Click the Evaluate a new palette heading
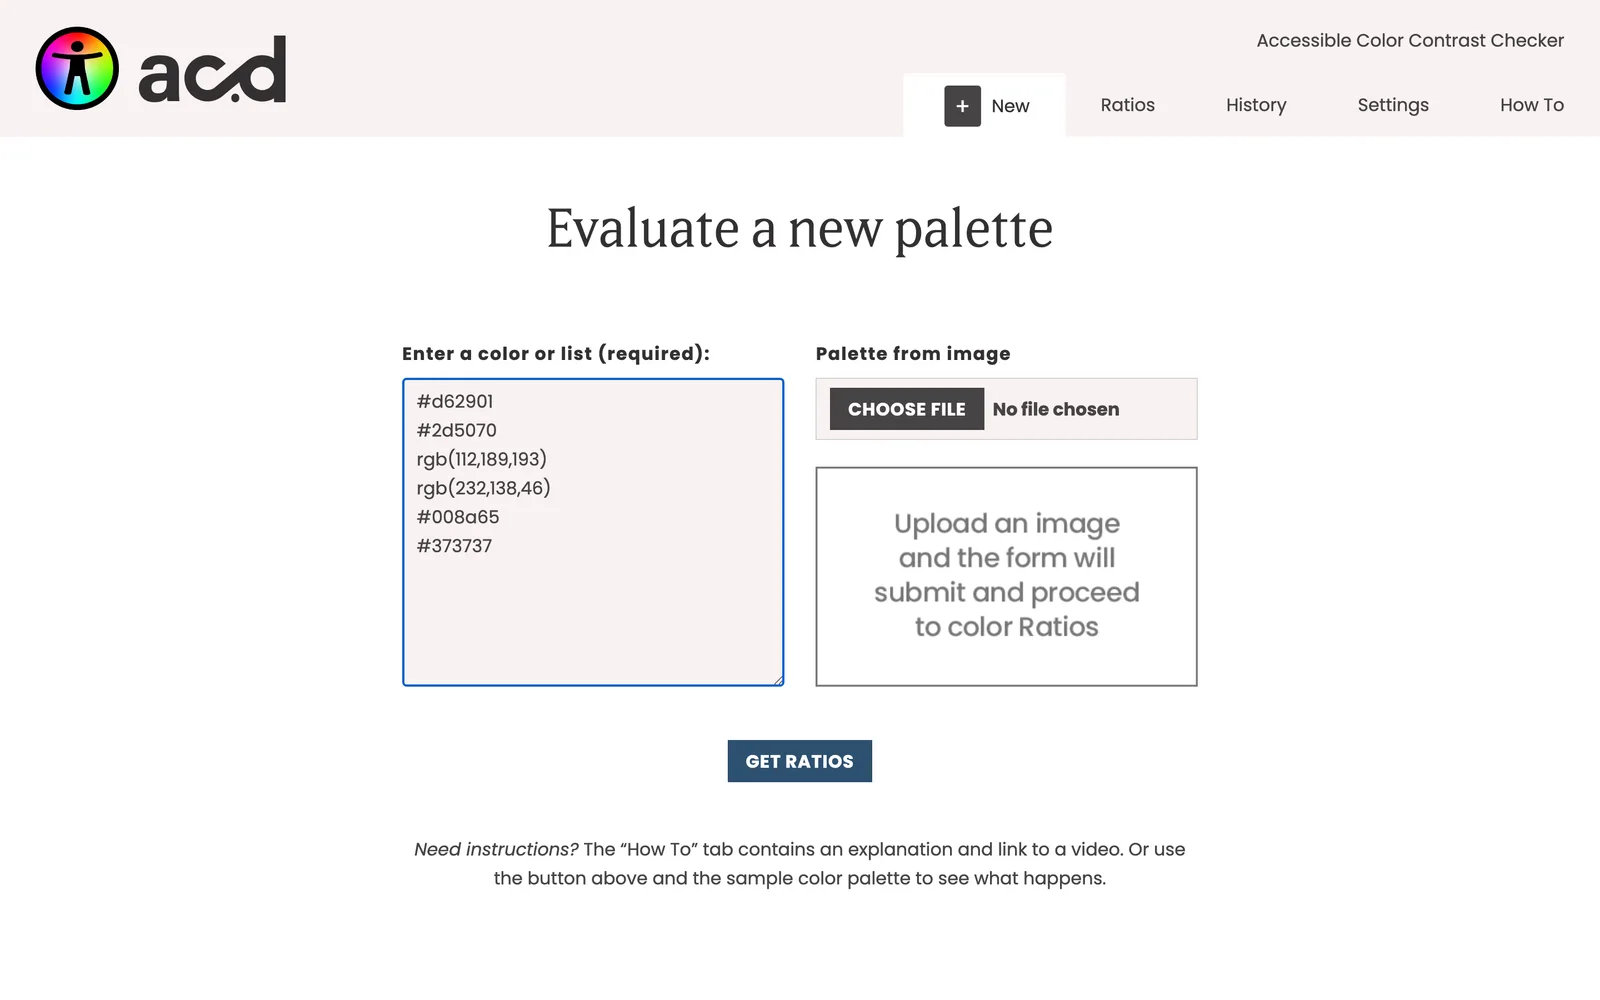Screen dimensions: 1600x1000 (x=800, y=229)
